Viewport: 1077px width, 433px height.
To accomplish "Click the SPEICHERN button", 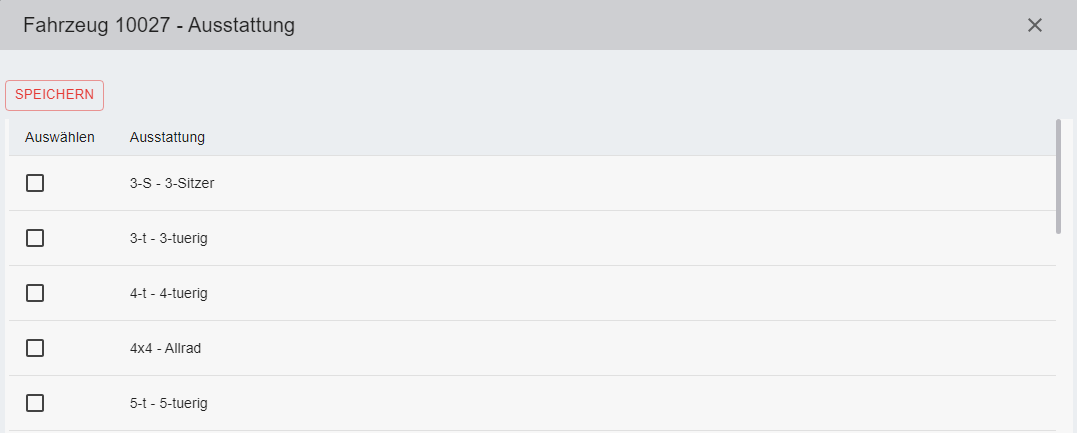I will (55, 95).
